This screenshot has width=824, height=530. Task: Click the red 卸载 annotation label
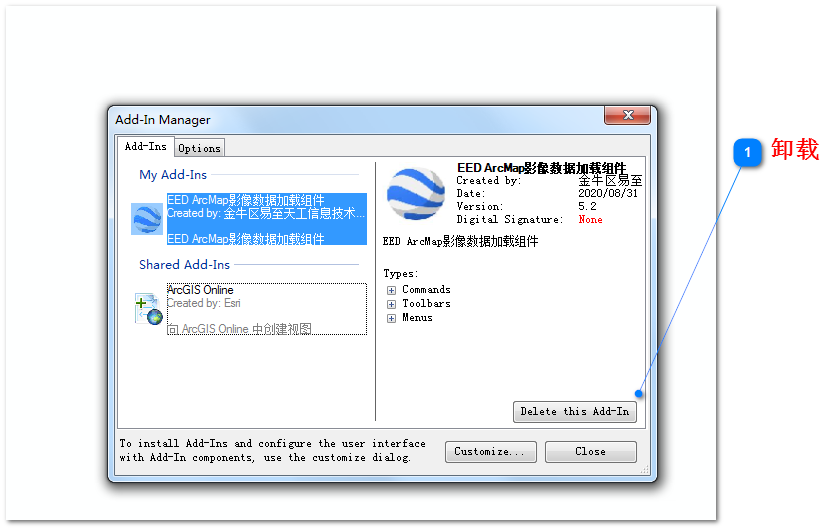[795, 150]
